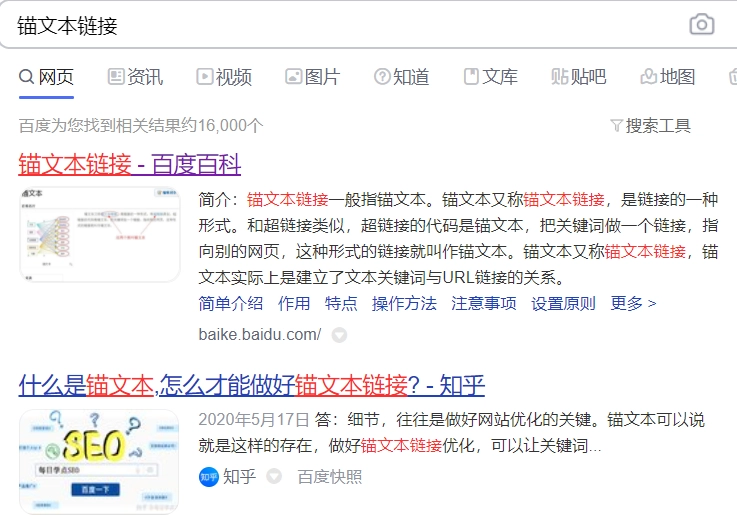737x515 pixels.
Task: Open the 知乎 result about 锚文本链接
Action: point(251,385)
